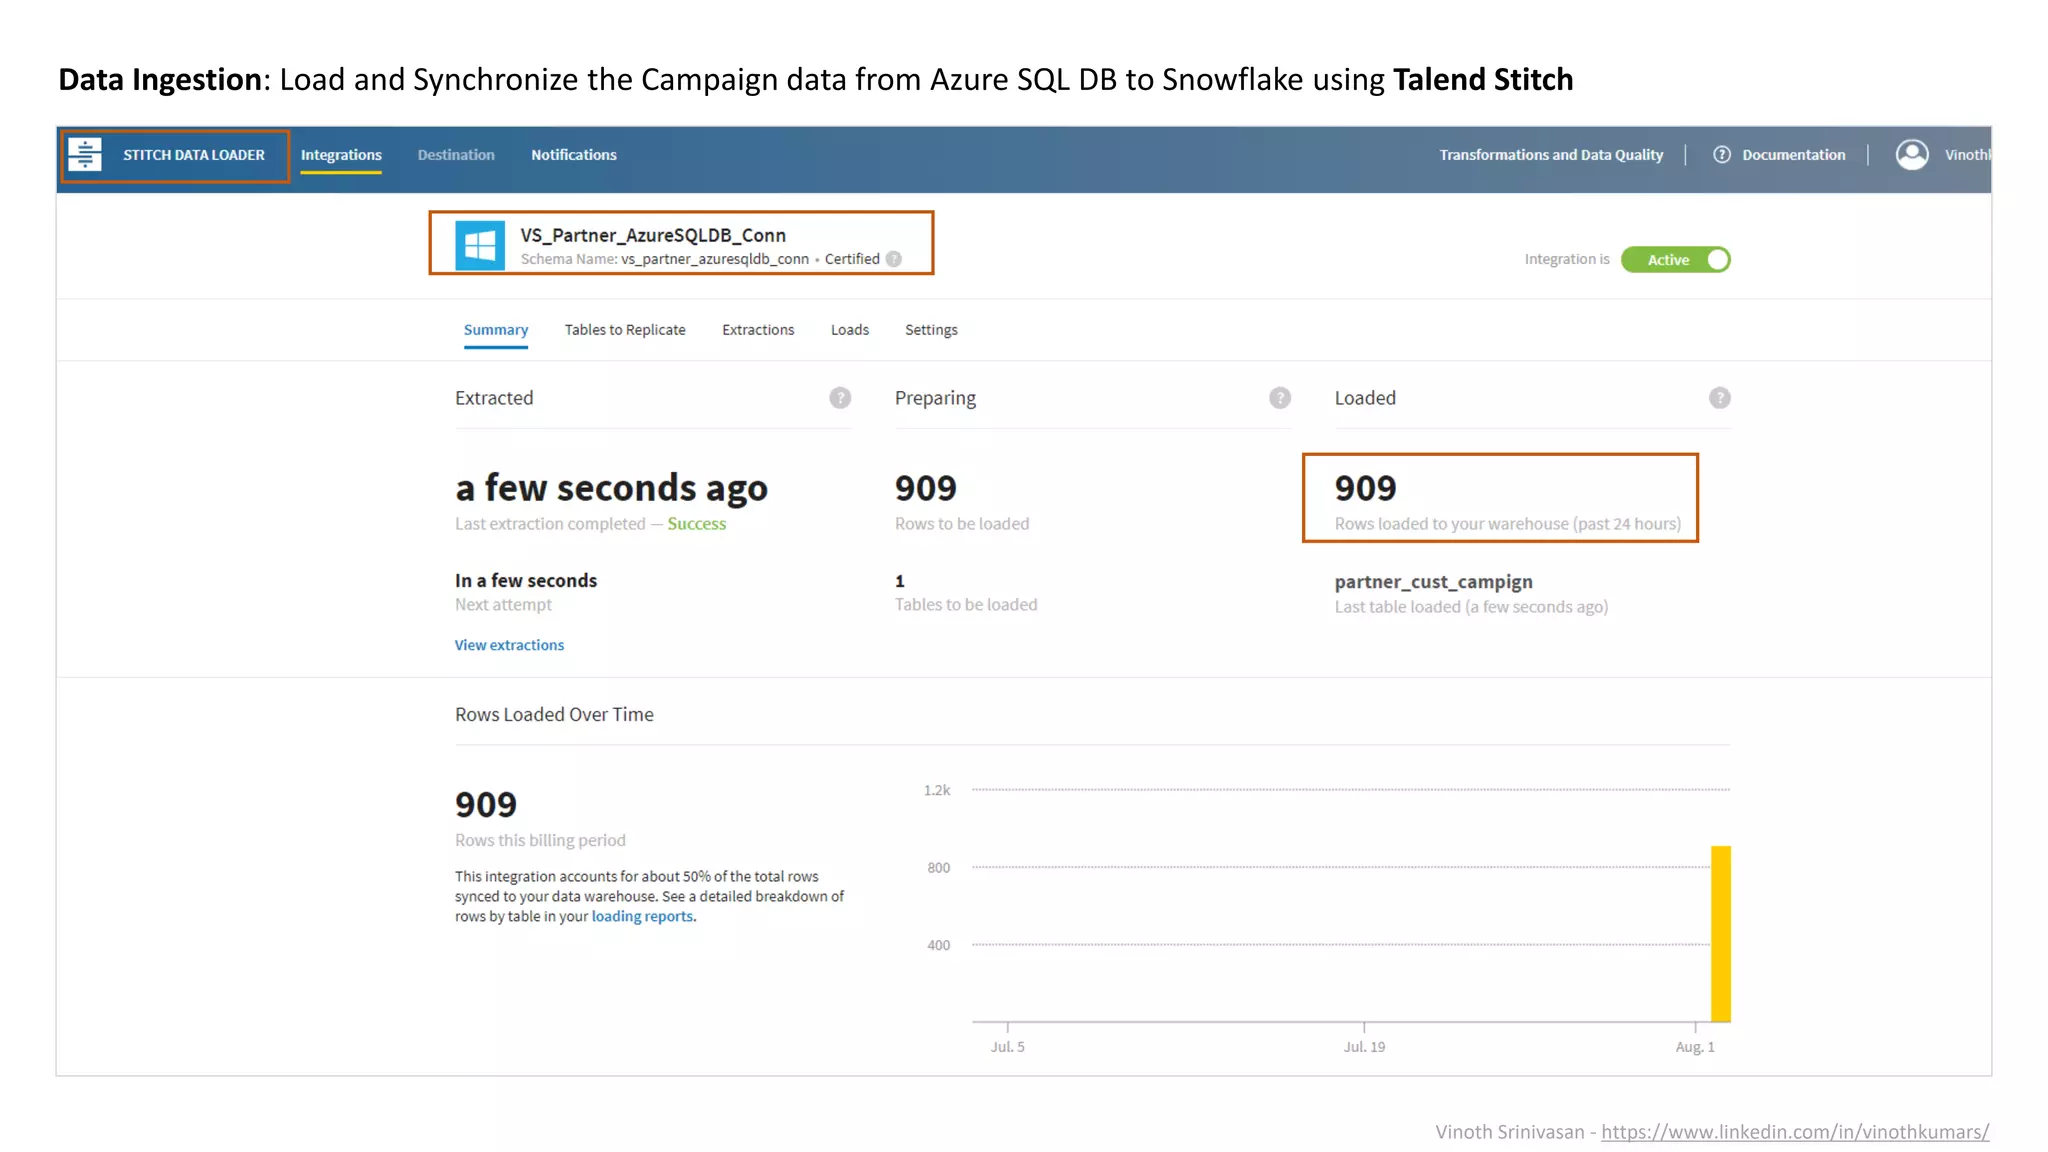
Task: Click the Stitch Data Loader logo icon
Action: tap(85, 155)
